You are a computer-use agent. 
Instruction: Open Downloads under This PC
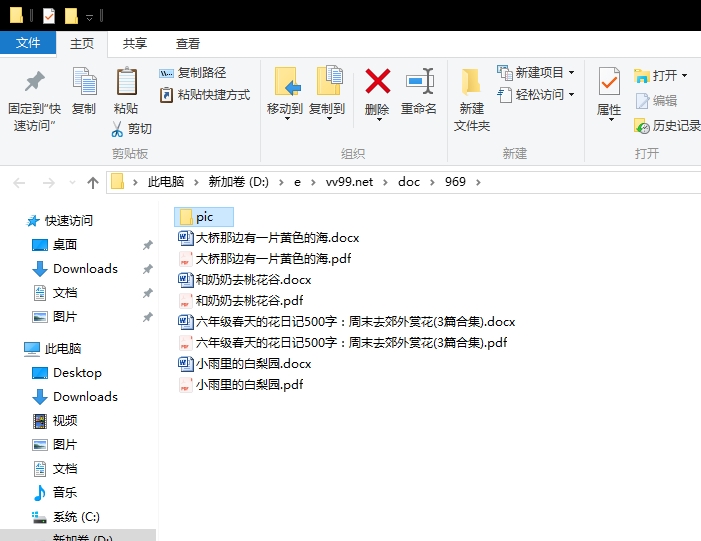(x=75, y=397)
